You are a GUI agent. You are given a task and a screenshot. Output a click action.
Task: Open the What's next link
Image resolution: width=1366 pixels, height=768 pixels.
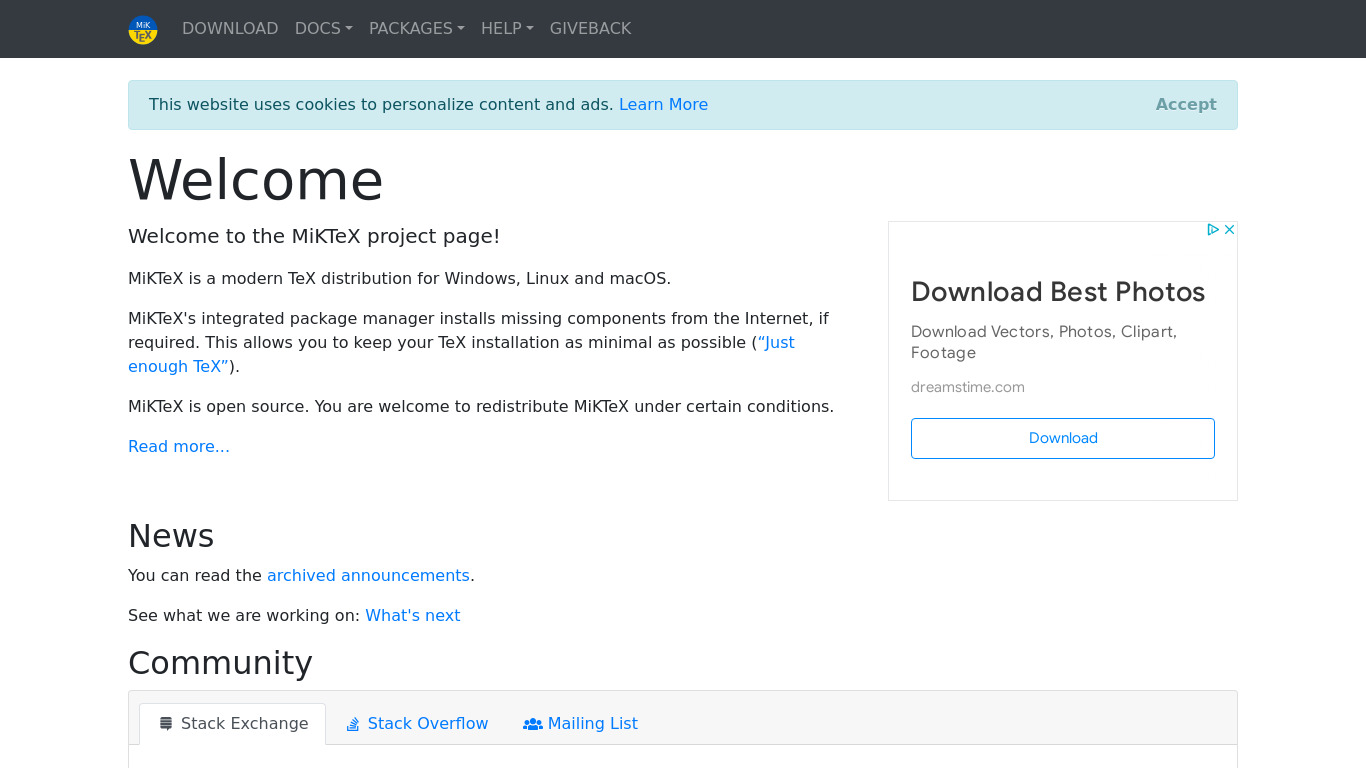(x=412, y=615)
